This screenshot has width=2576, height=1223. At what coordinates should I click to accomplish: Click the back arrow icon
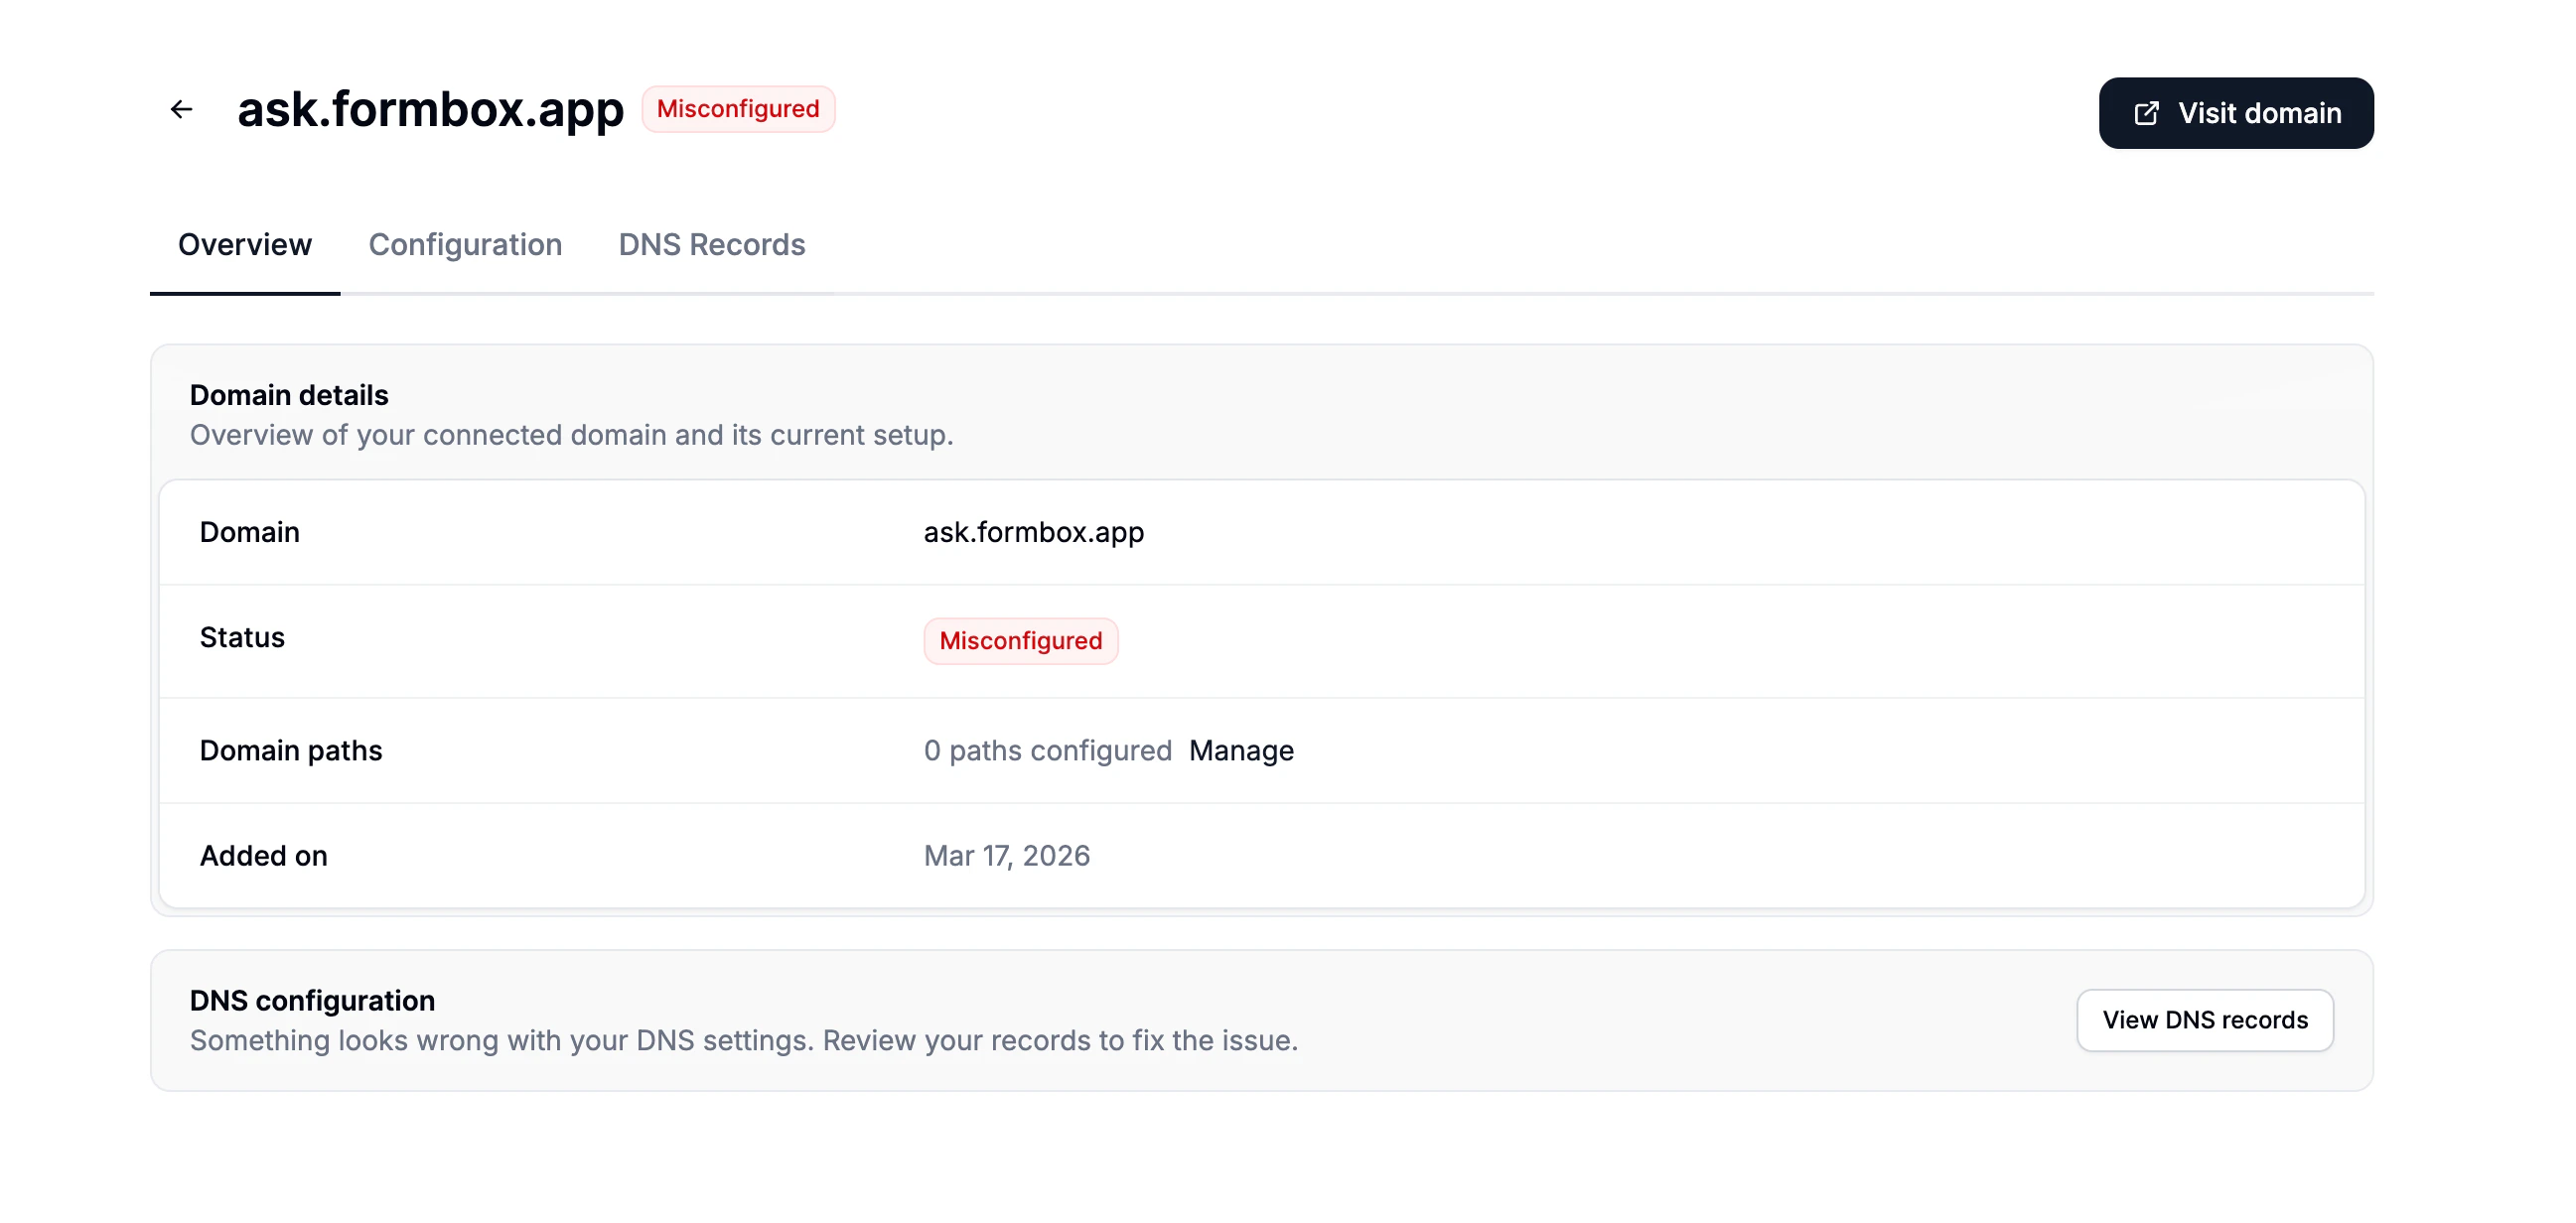(181, 109)
